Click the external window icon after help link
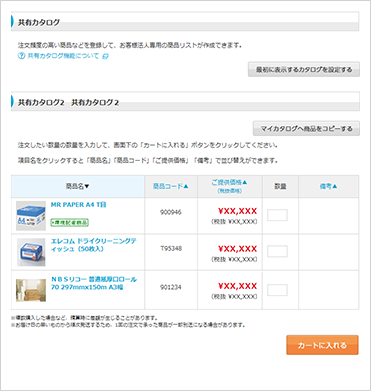The height and width of the screenshot is (391, 371). [x=105, y=56]
